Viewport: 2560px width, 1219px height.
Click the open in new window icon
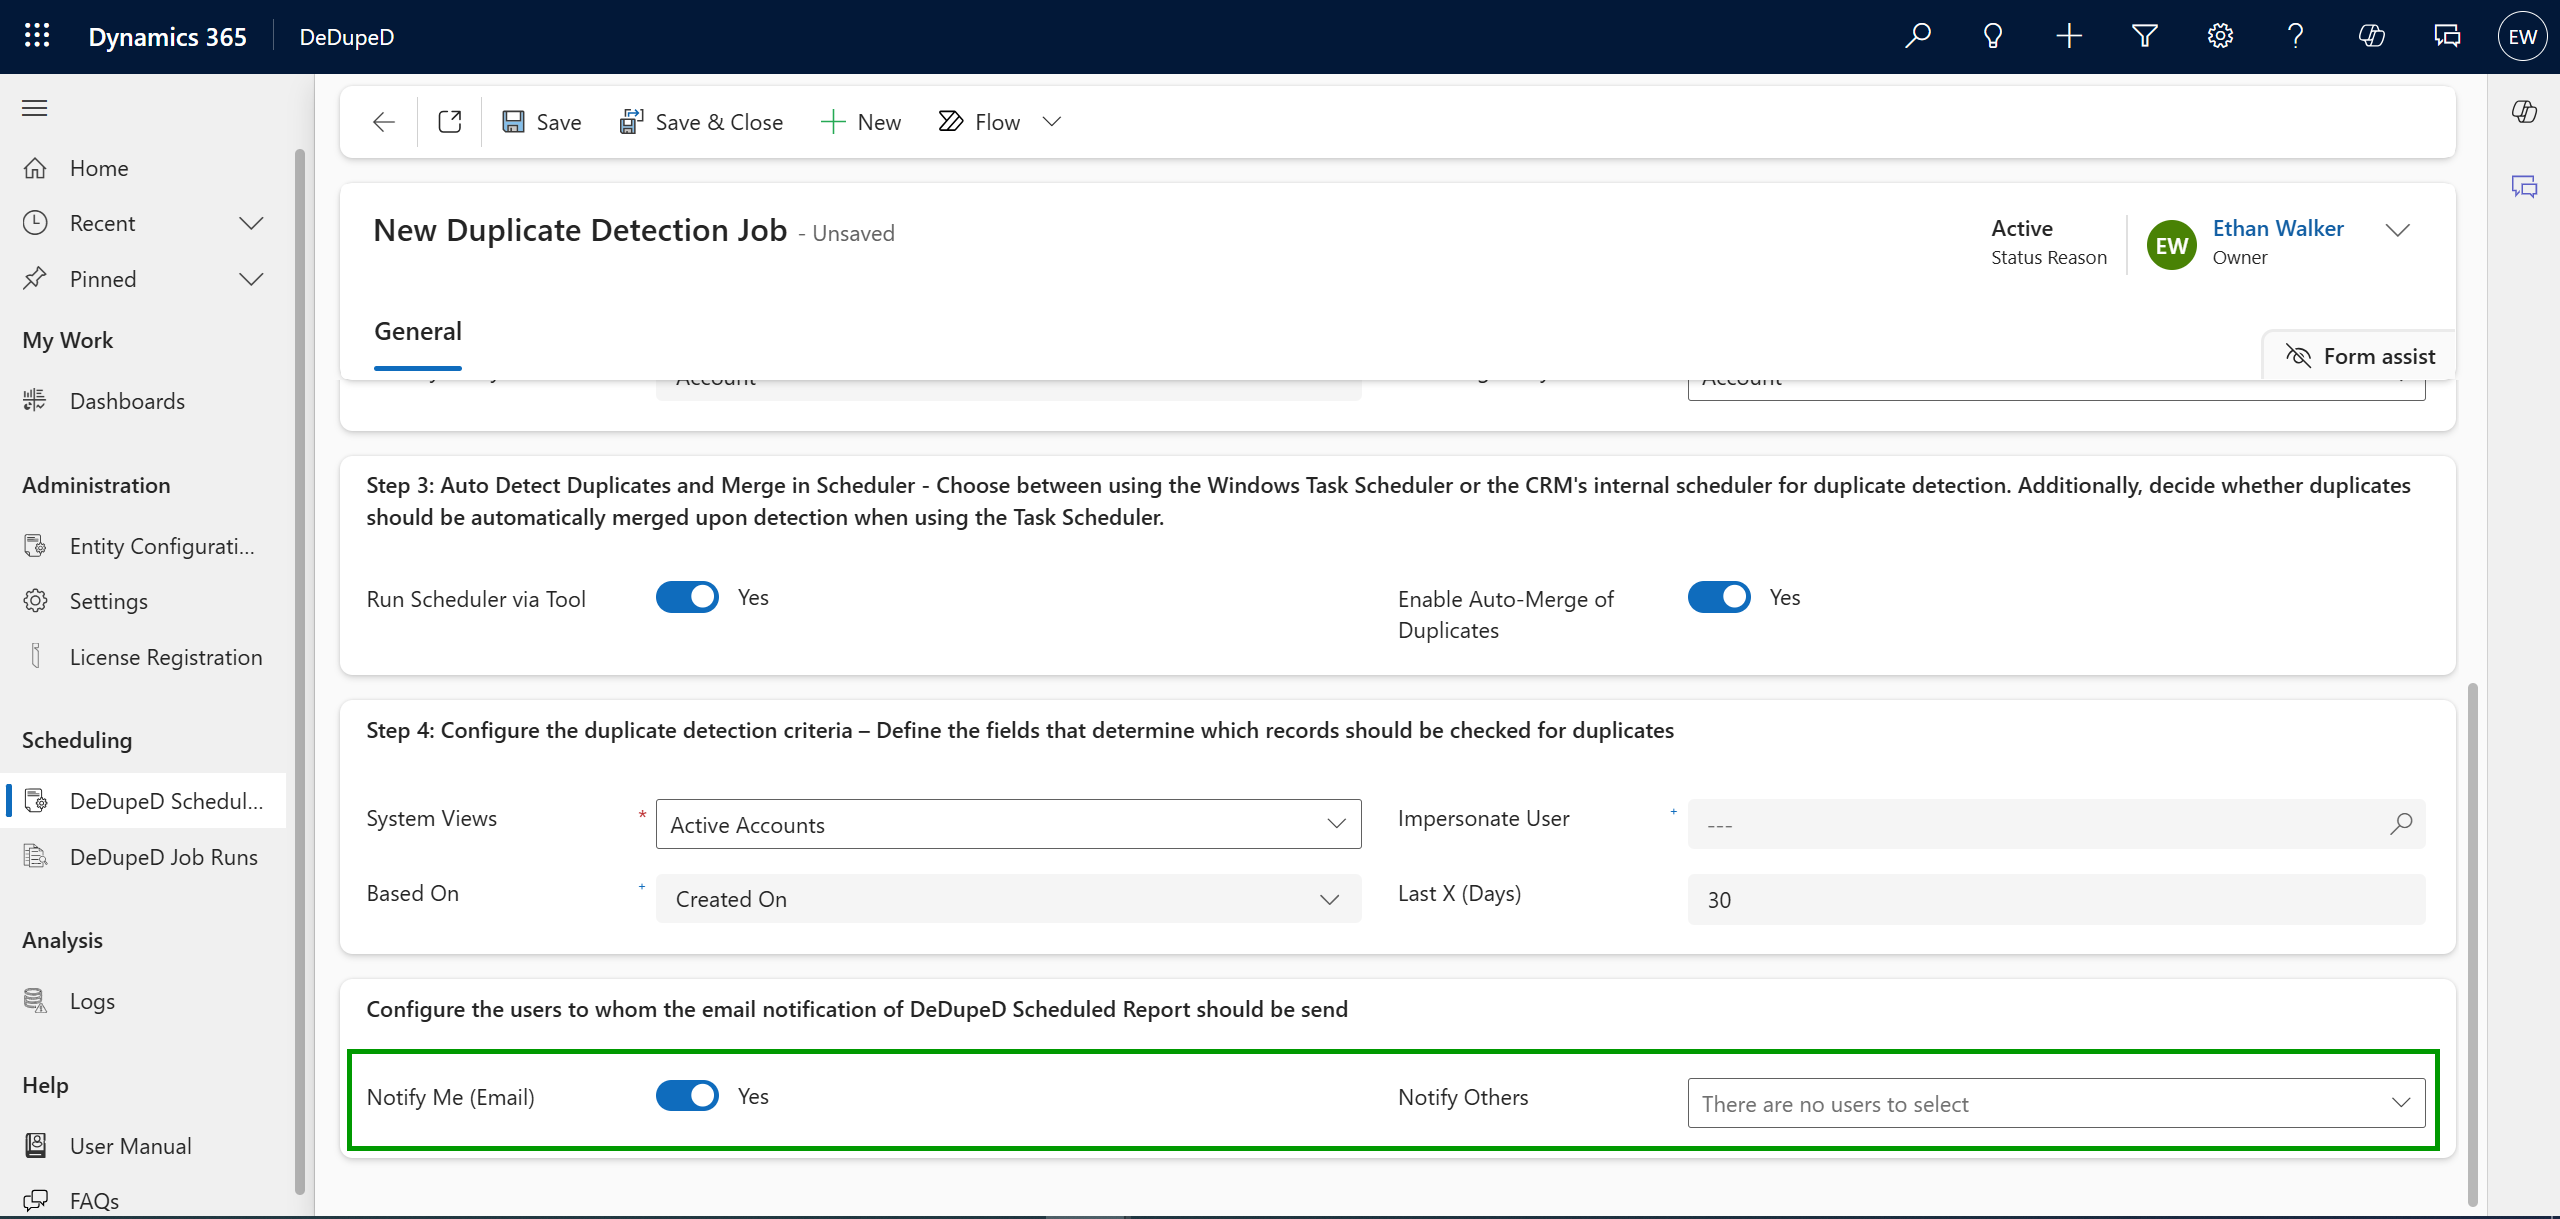[x=450, y=122]
